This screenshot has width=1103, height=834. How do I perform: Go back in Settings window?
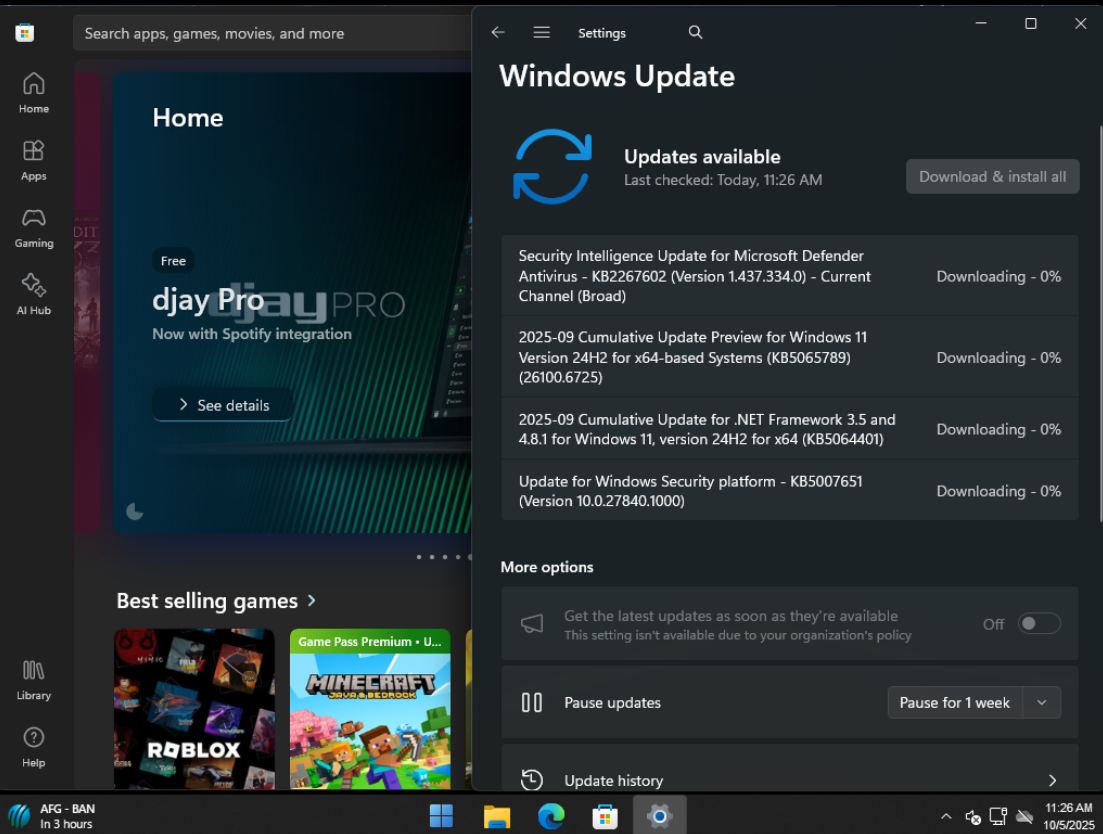tap(498, 32)
